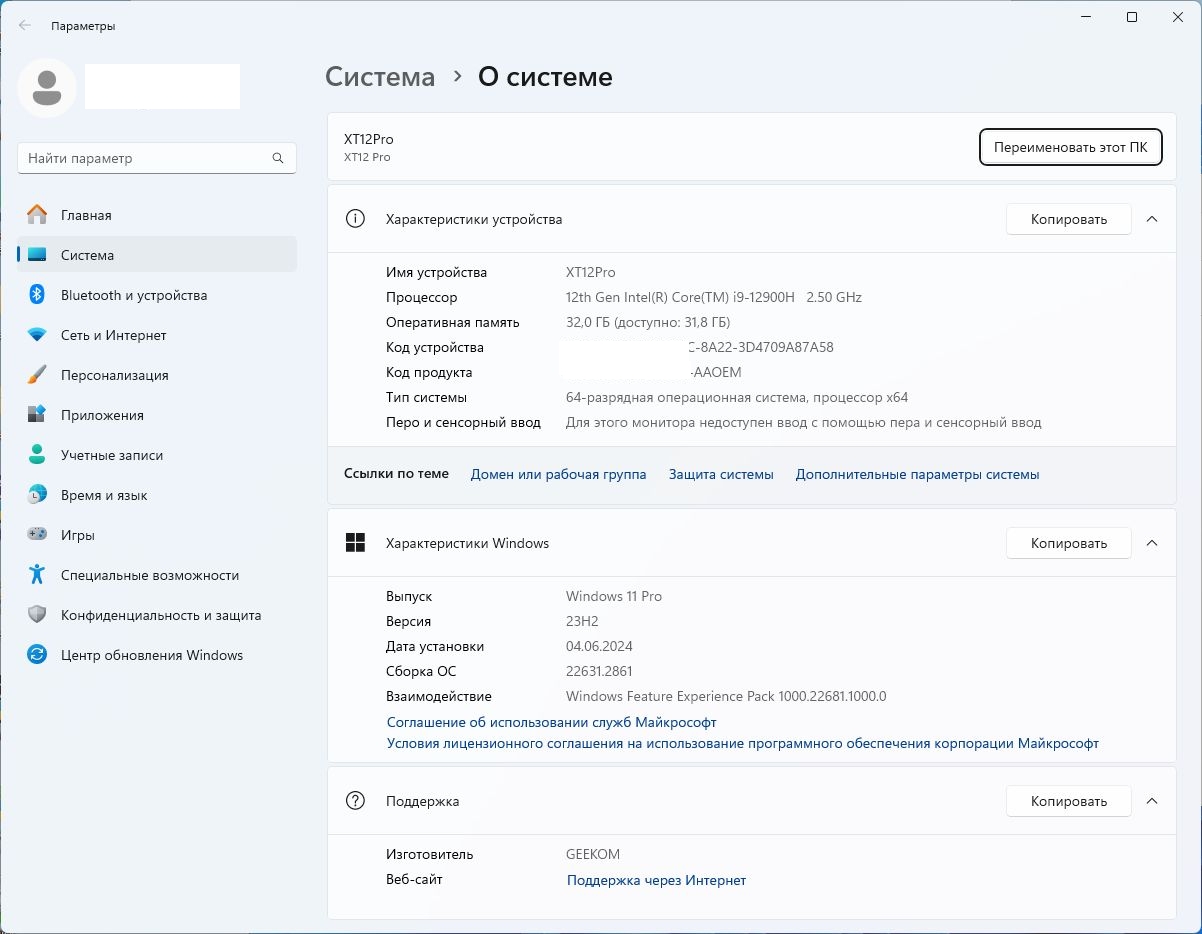Click the Сеть и Интернет Wi-Fi icon
Viewport: 1202px width, 934px height.
click(37, 335)
